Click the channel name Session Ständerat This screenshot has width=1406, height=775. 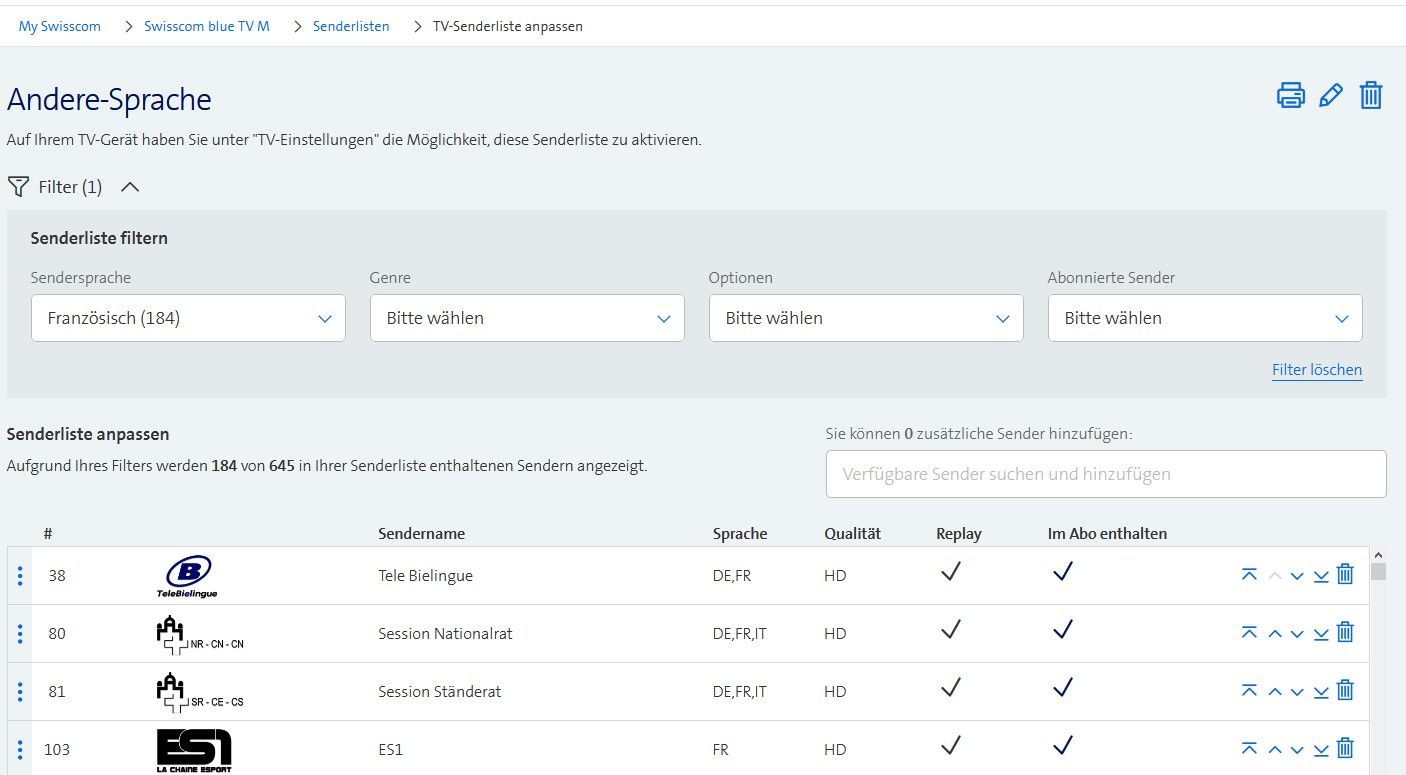click(440, 692)
